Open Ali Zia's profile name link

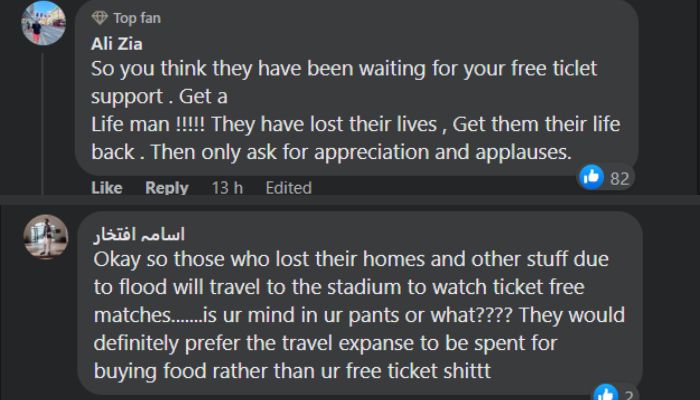[x=119, y=44]
